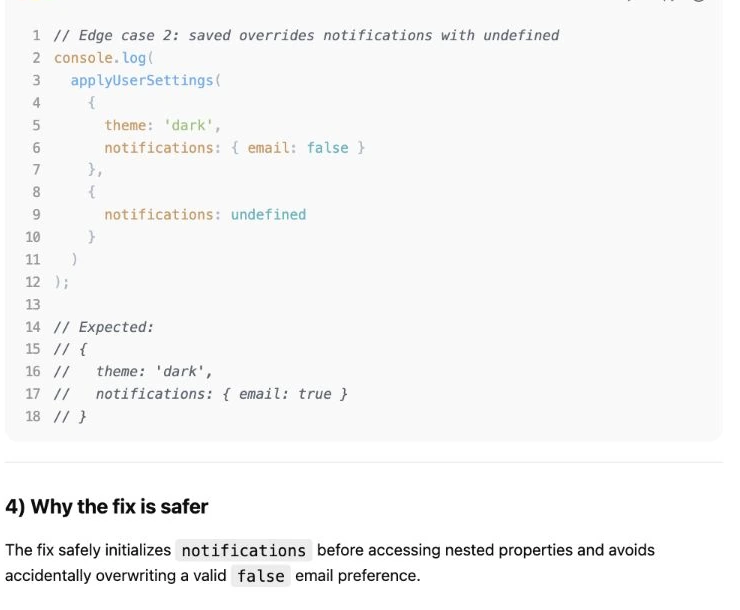This screenshot has width=740, height=610.
Task: Click line number 18 in the gutter
Action: (x=33, y=416)
